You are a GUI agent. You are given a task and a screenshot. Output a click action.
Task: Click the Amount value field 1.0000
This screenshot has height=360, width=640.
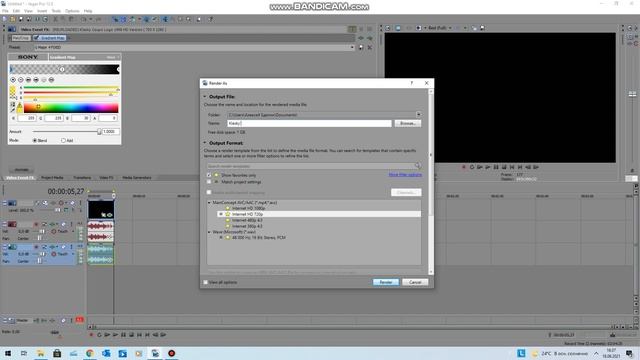(111, 131)
